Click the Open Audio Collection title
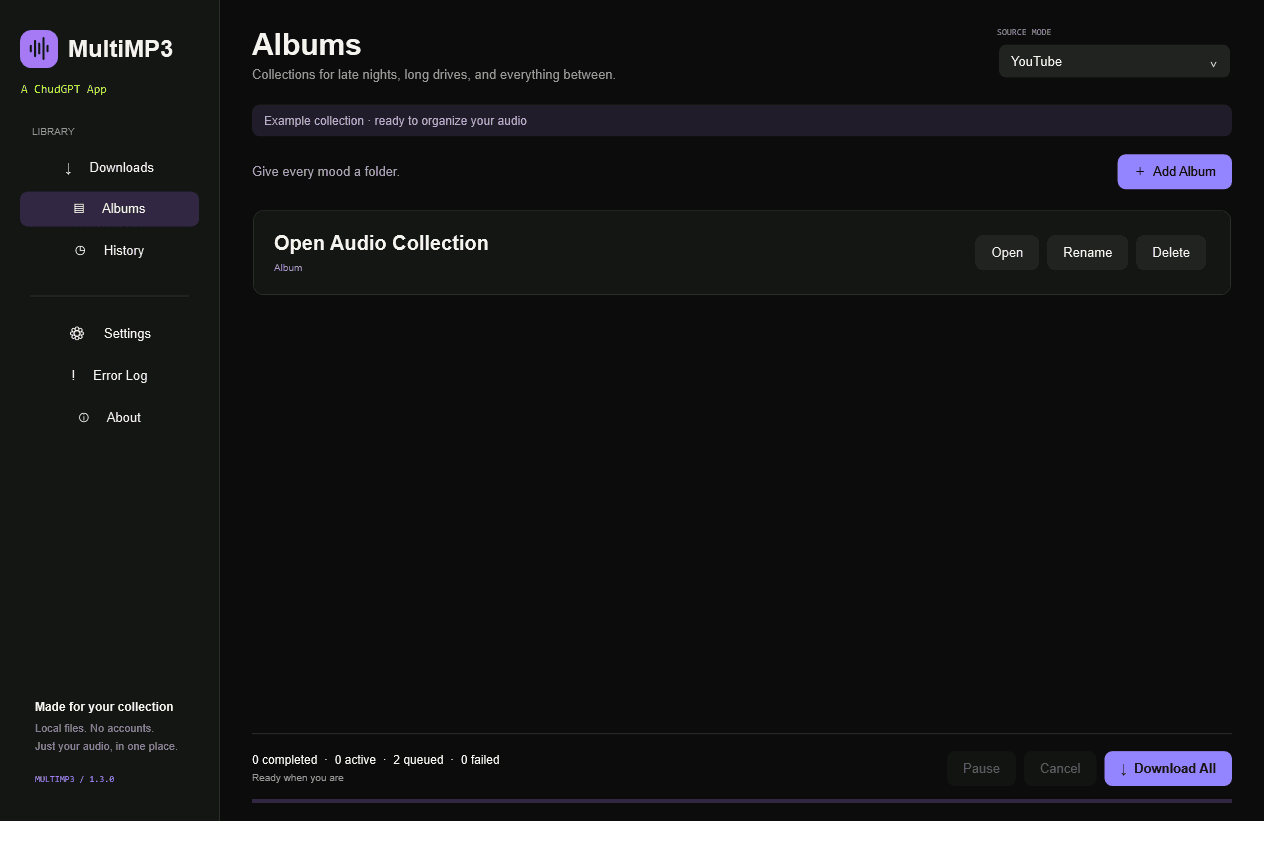This screenshot has width=1280, height=860. (x=381, y=243)
